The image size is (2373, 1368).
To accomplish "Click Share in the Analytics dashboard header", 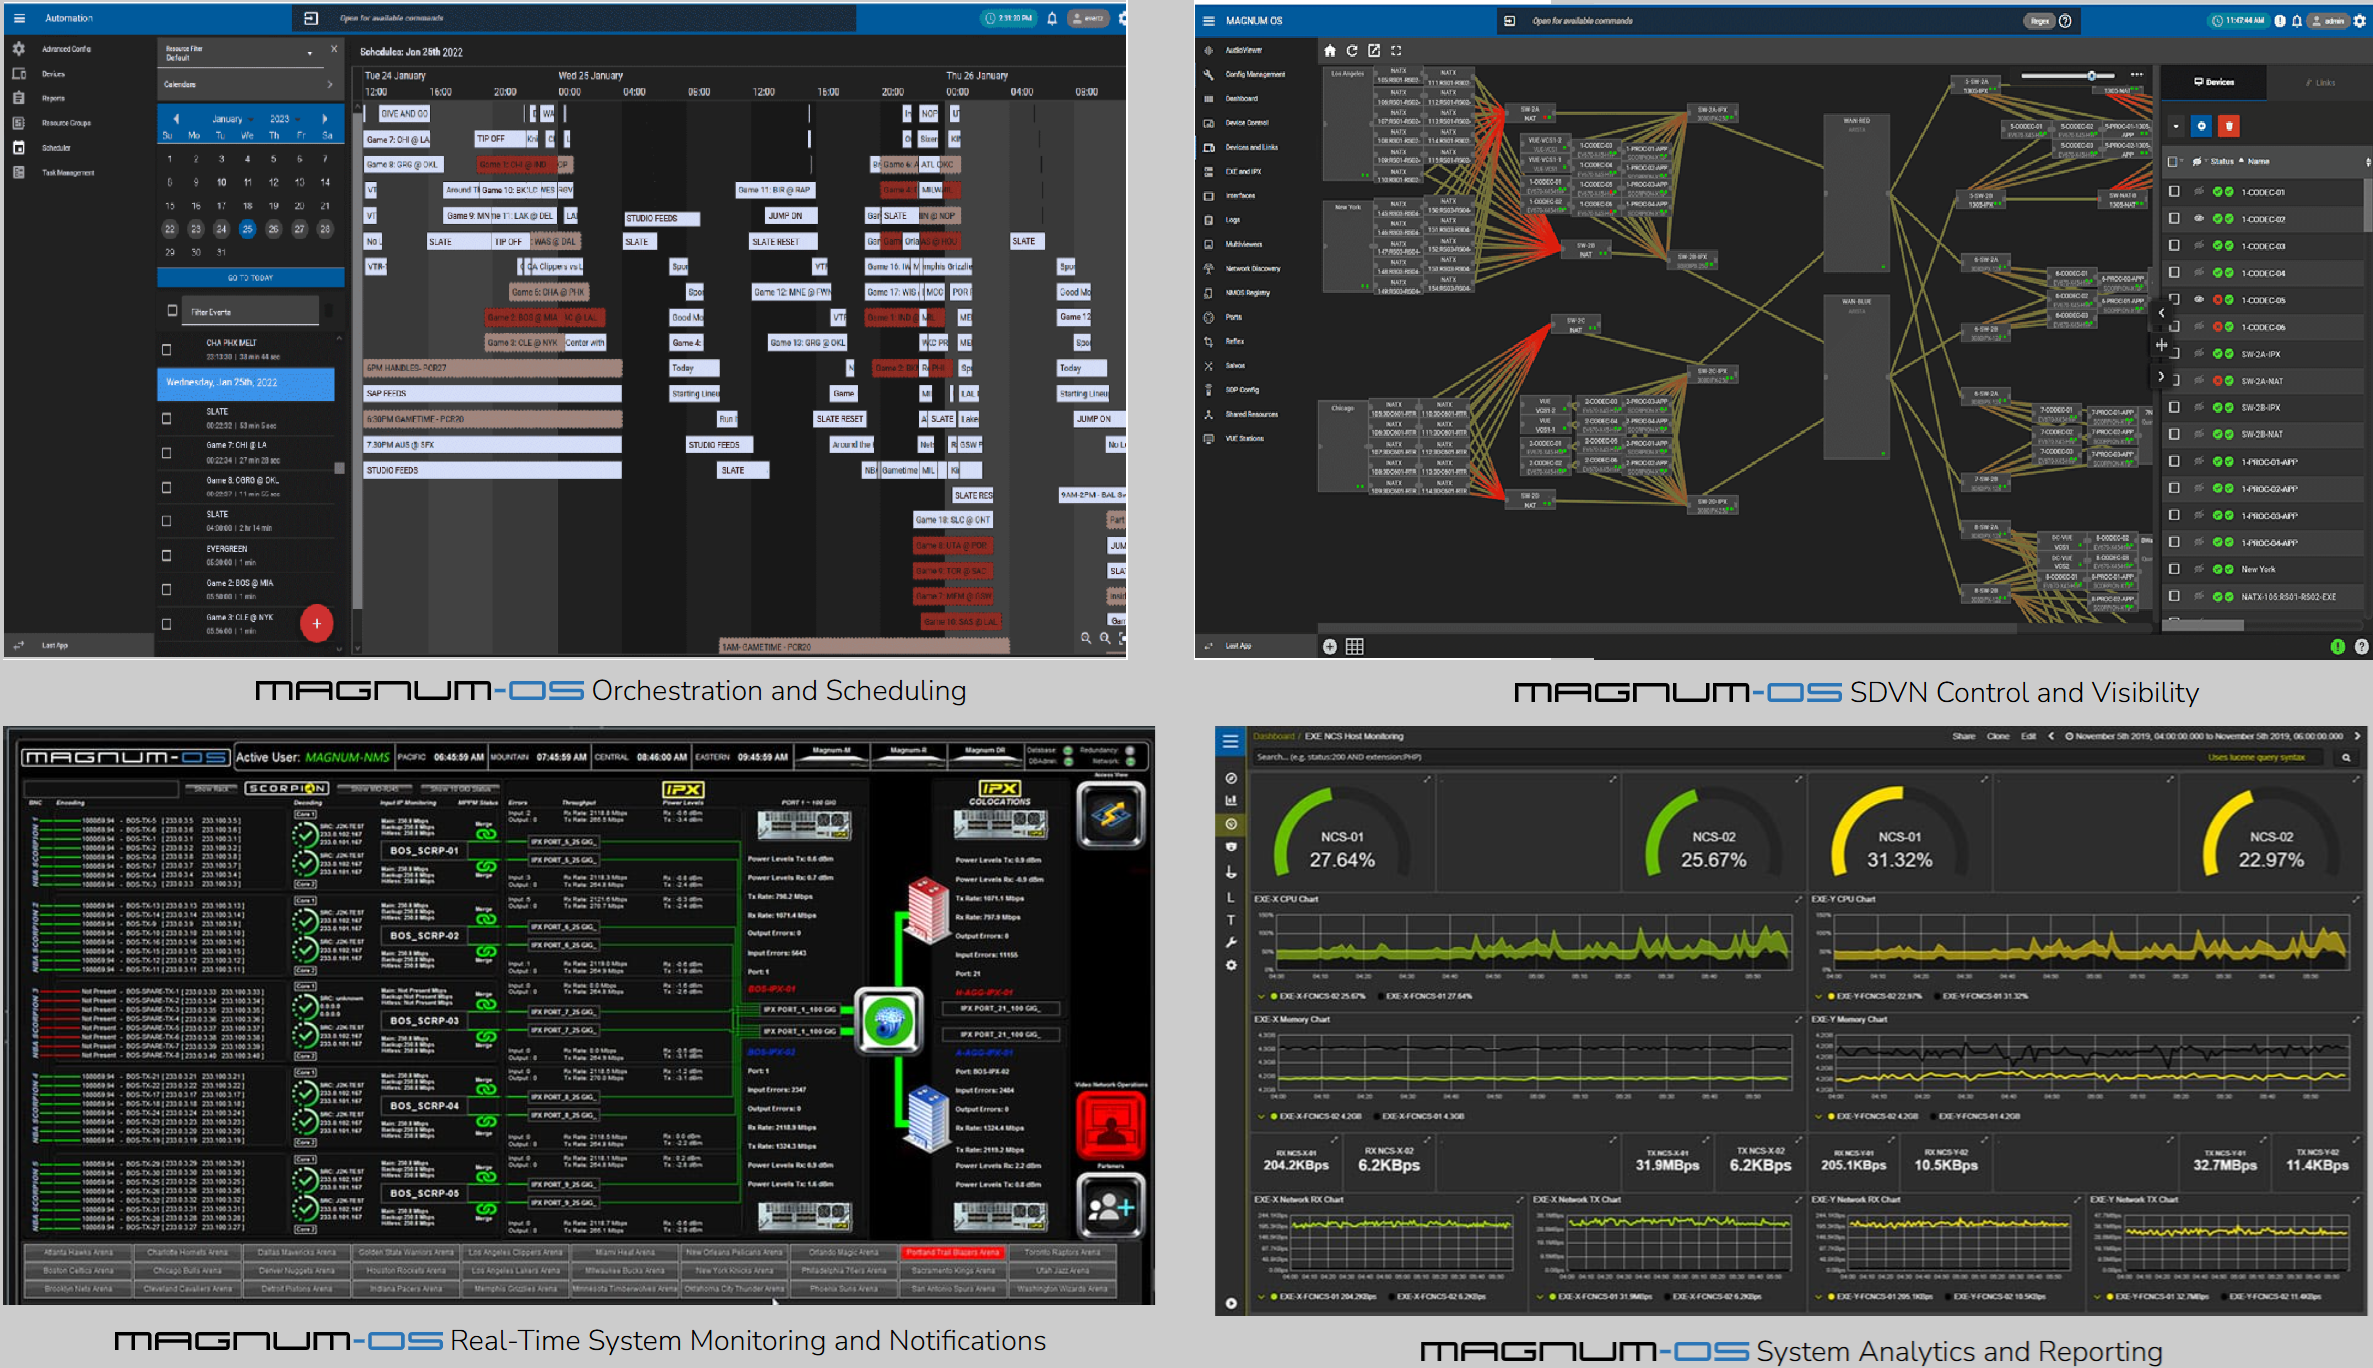I will [x=1963, y=737].
